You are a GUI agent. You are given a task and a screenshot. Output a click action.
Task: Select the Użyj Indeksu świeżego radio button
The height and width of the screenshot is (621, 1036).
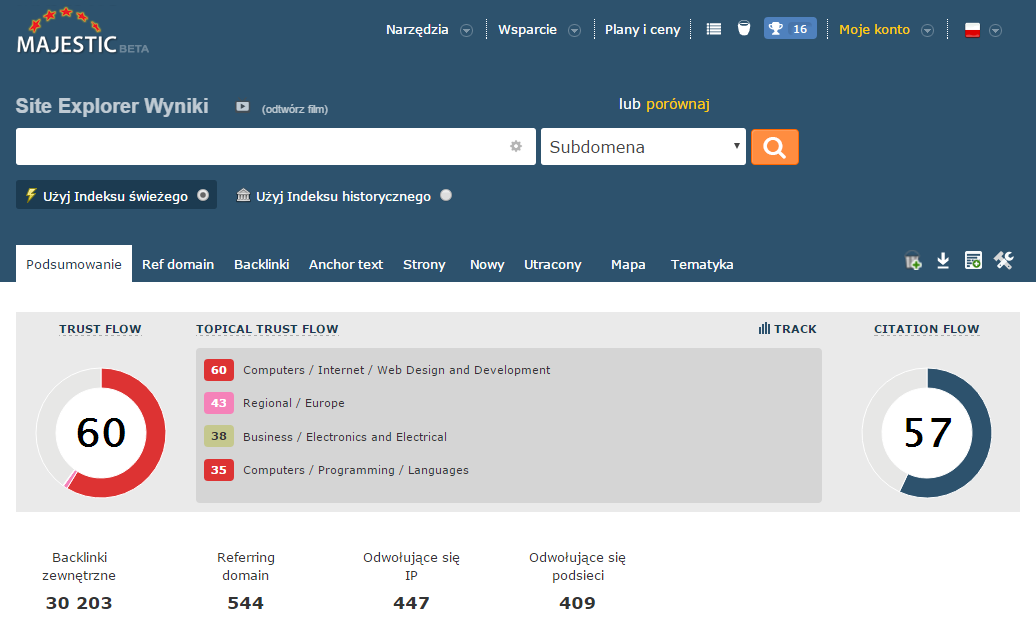click(x=203, y=195)
